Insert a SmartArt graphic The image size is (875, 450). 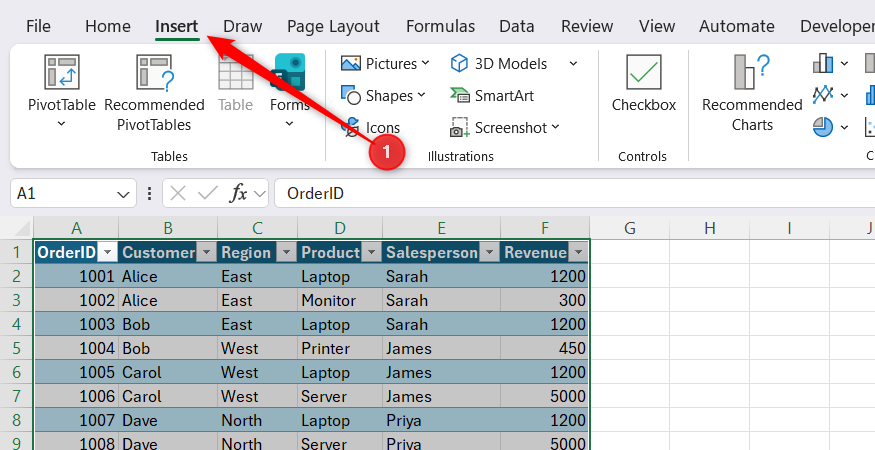492,95
